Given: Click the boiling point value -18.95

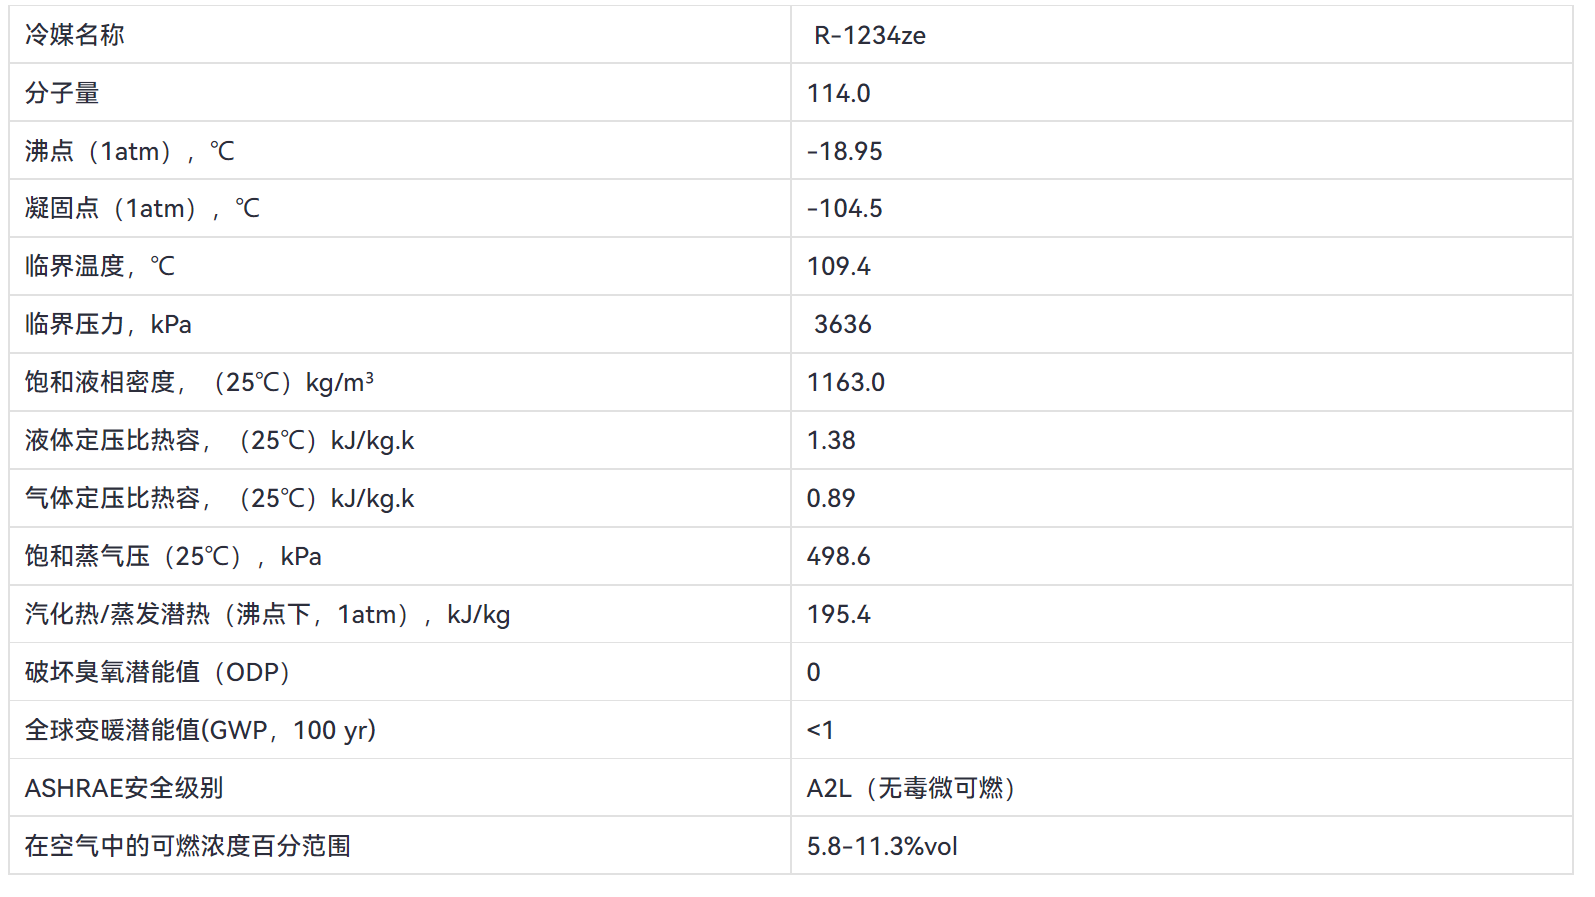Looking at the screenshot, I should click(844, 151).
